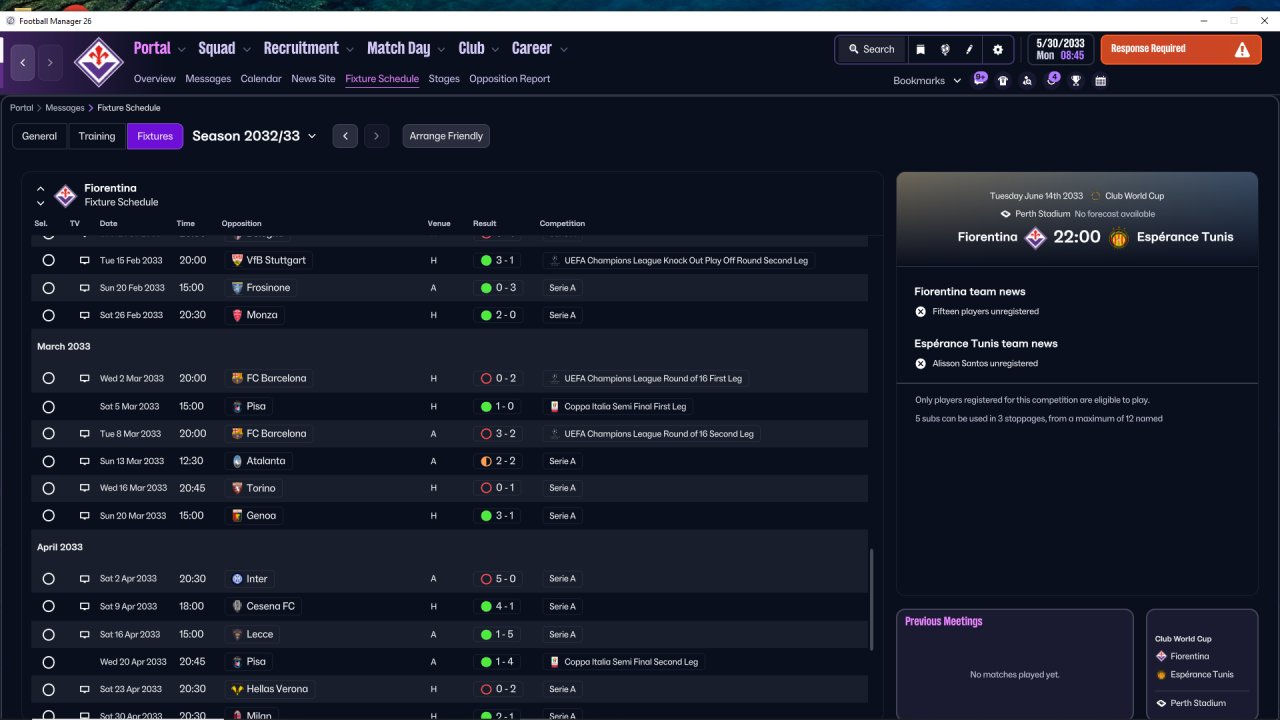Click the up chevron beside Fiorentina
The height and width of the screenshot is (720, 1280).
coord(41,188)
